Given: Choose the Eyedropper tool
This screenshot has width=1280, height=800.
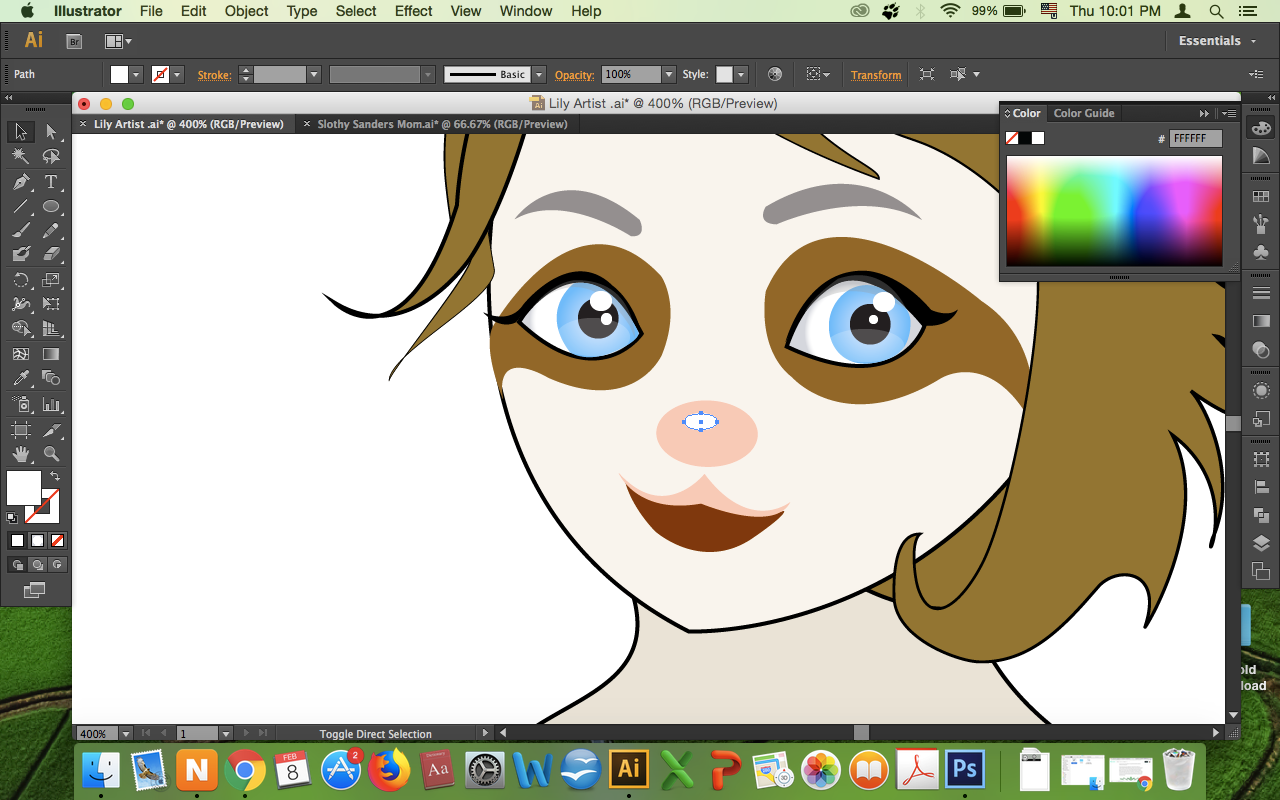Looking at the screenshot, I should 20,378.
